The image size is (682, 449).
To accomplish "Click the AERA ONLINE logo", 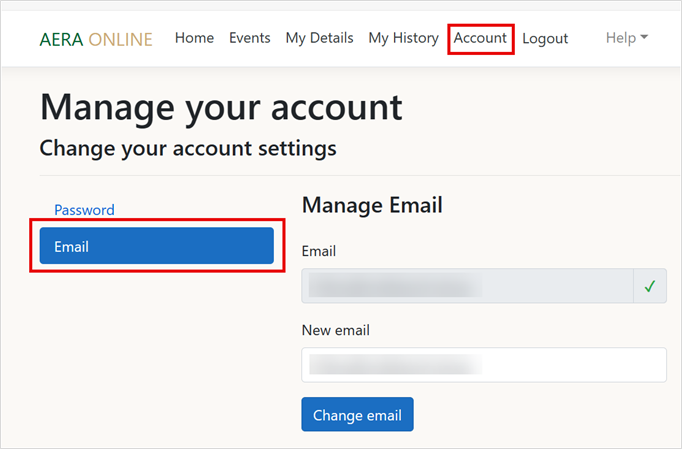I will [96, 39].
